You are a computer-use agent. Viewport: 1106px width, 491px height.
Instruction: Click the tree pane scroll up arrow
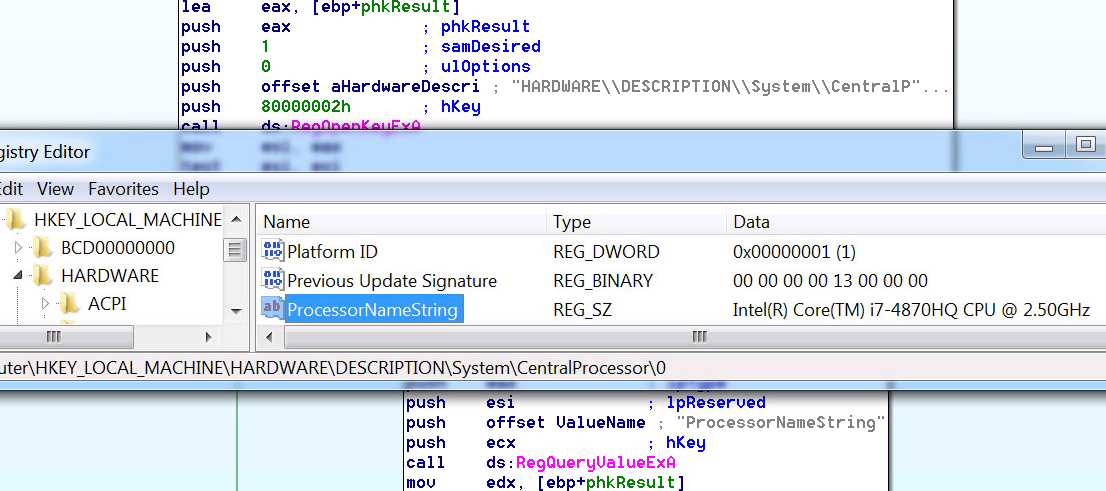tap(236, 219)
